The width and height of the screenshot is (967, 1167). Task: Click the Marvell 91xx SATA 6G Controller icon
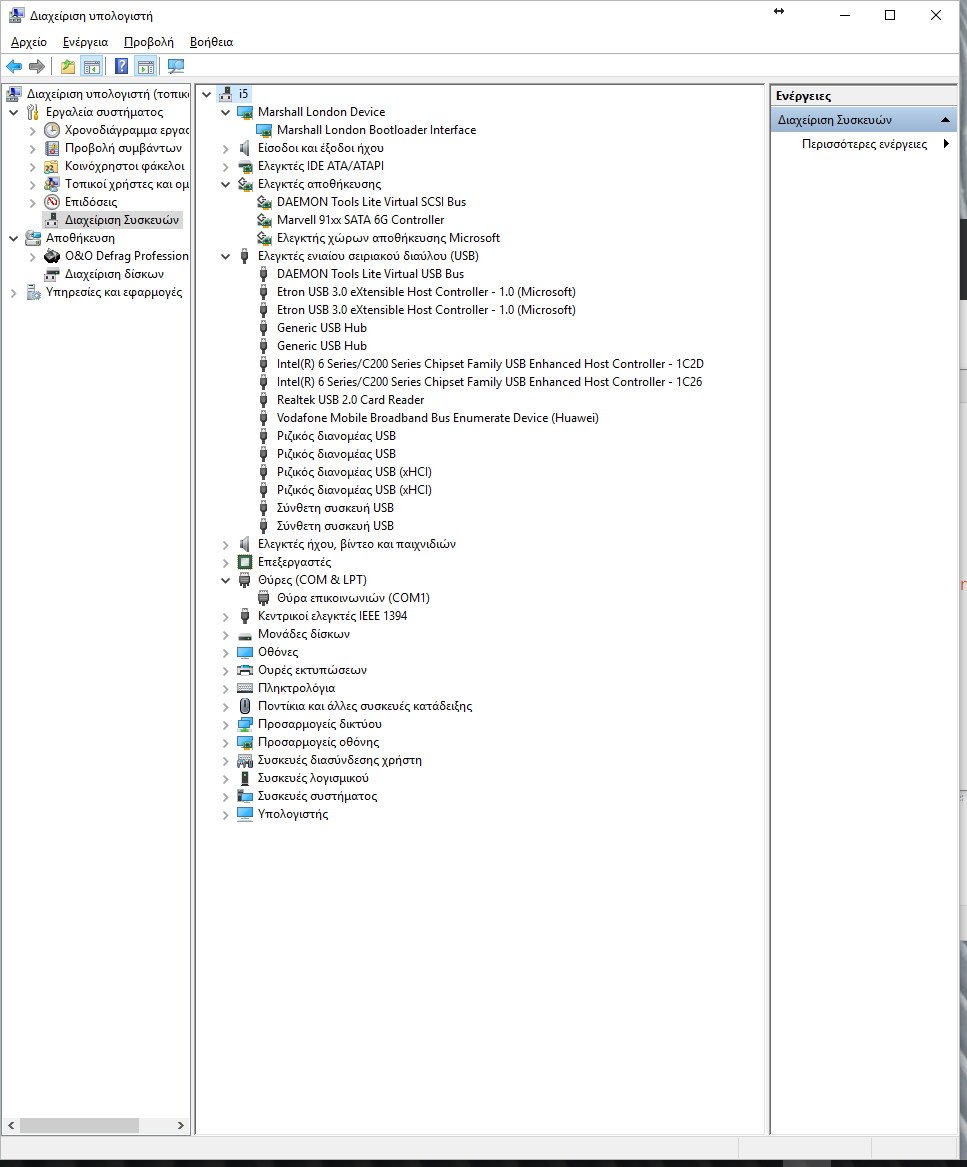(x=264, y=220)
